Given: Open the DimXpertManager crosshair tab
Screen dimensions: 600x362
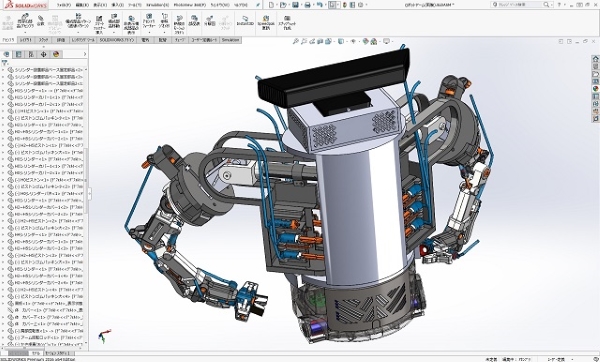Looking at the screenshot, I should tap(44, 54).
